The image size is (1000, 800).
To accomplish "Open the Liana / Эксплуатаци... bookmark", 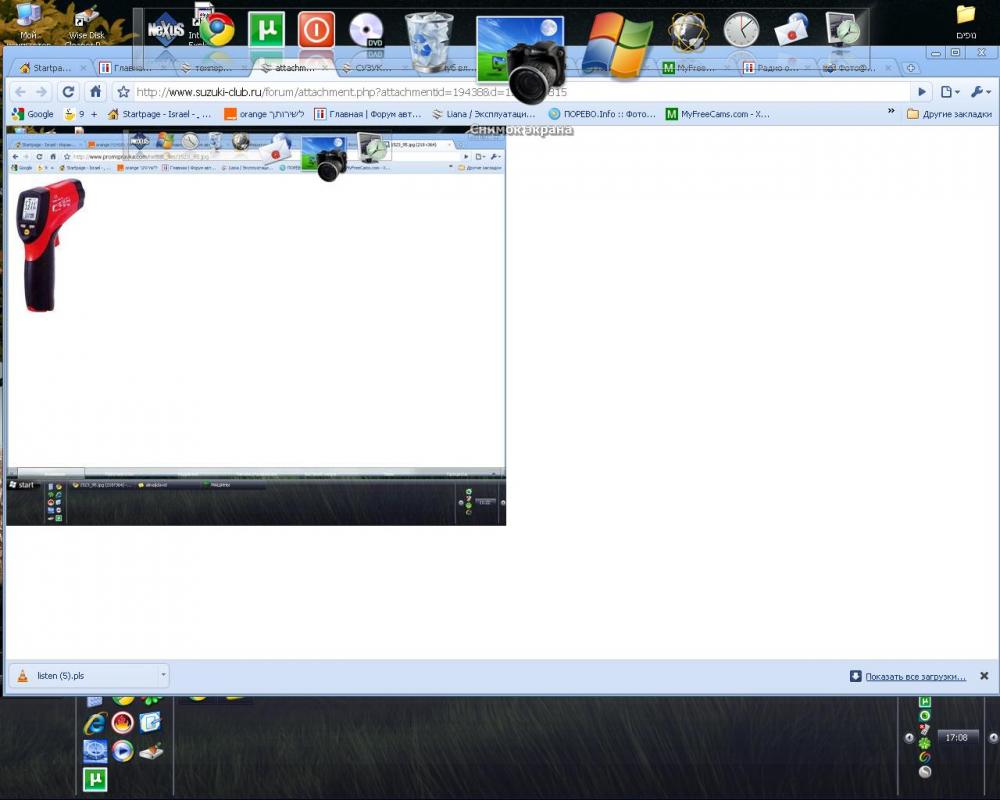I will (483, 114).
